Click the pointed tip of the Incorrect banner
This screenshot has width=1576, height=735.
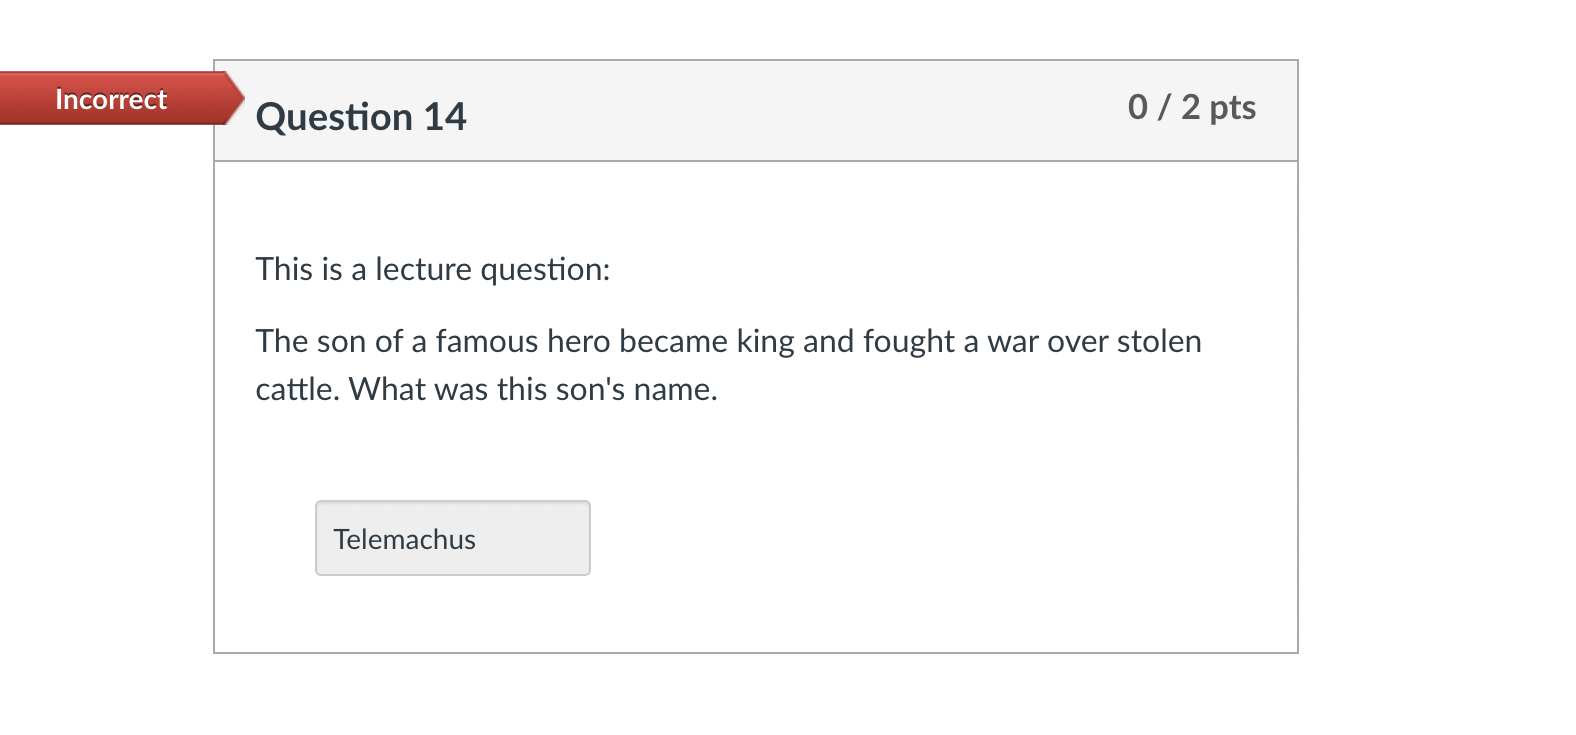[238, 100]
